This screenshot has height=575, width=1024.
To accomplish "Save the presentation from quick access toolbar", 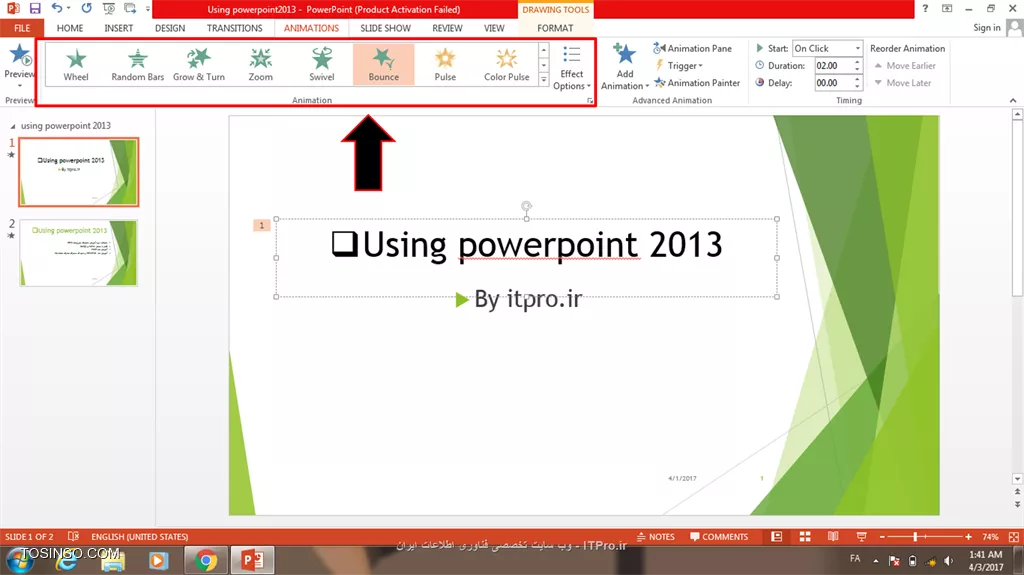I will click(x=35, y=8).
